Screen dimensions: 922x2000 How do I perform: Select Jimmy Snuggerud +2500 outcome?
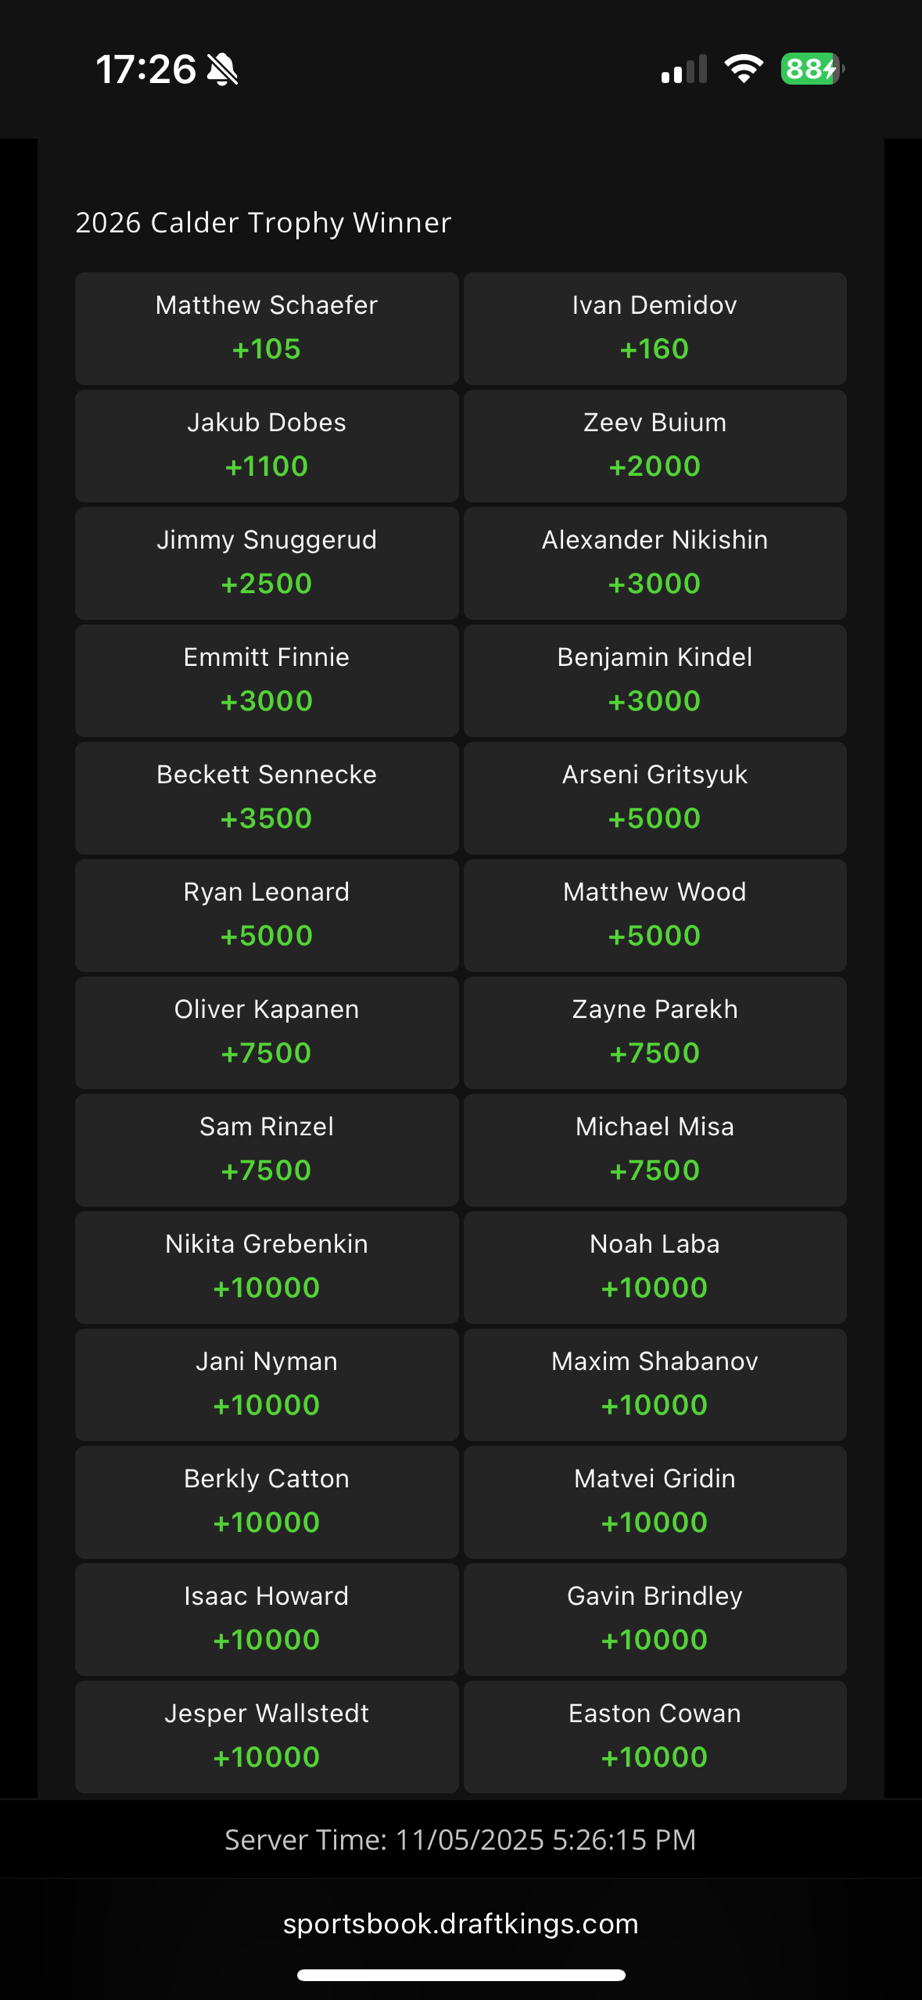[x=266, y=563]
